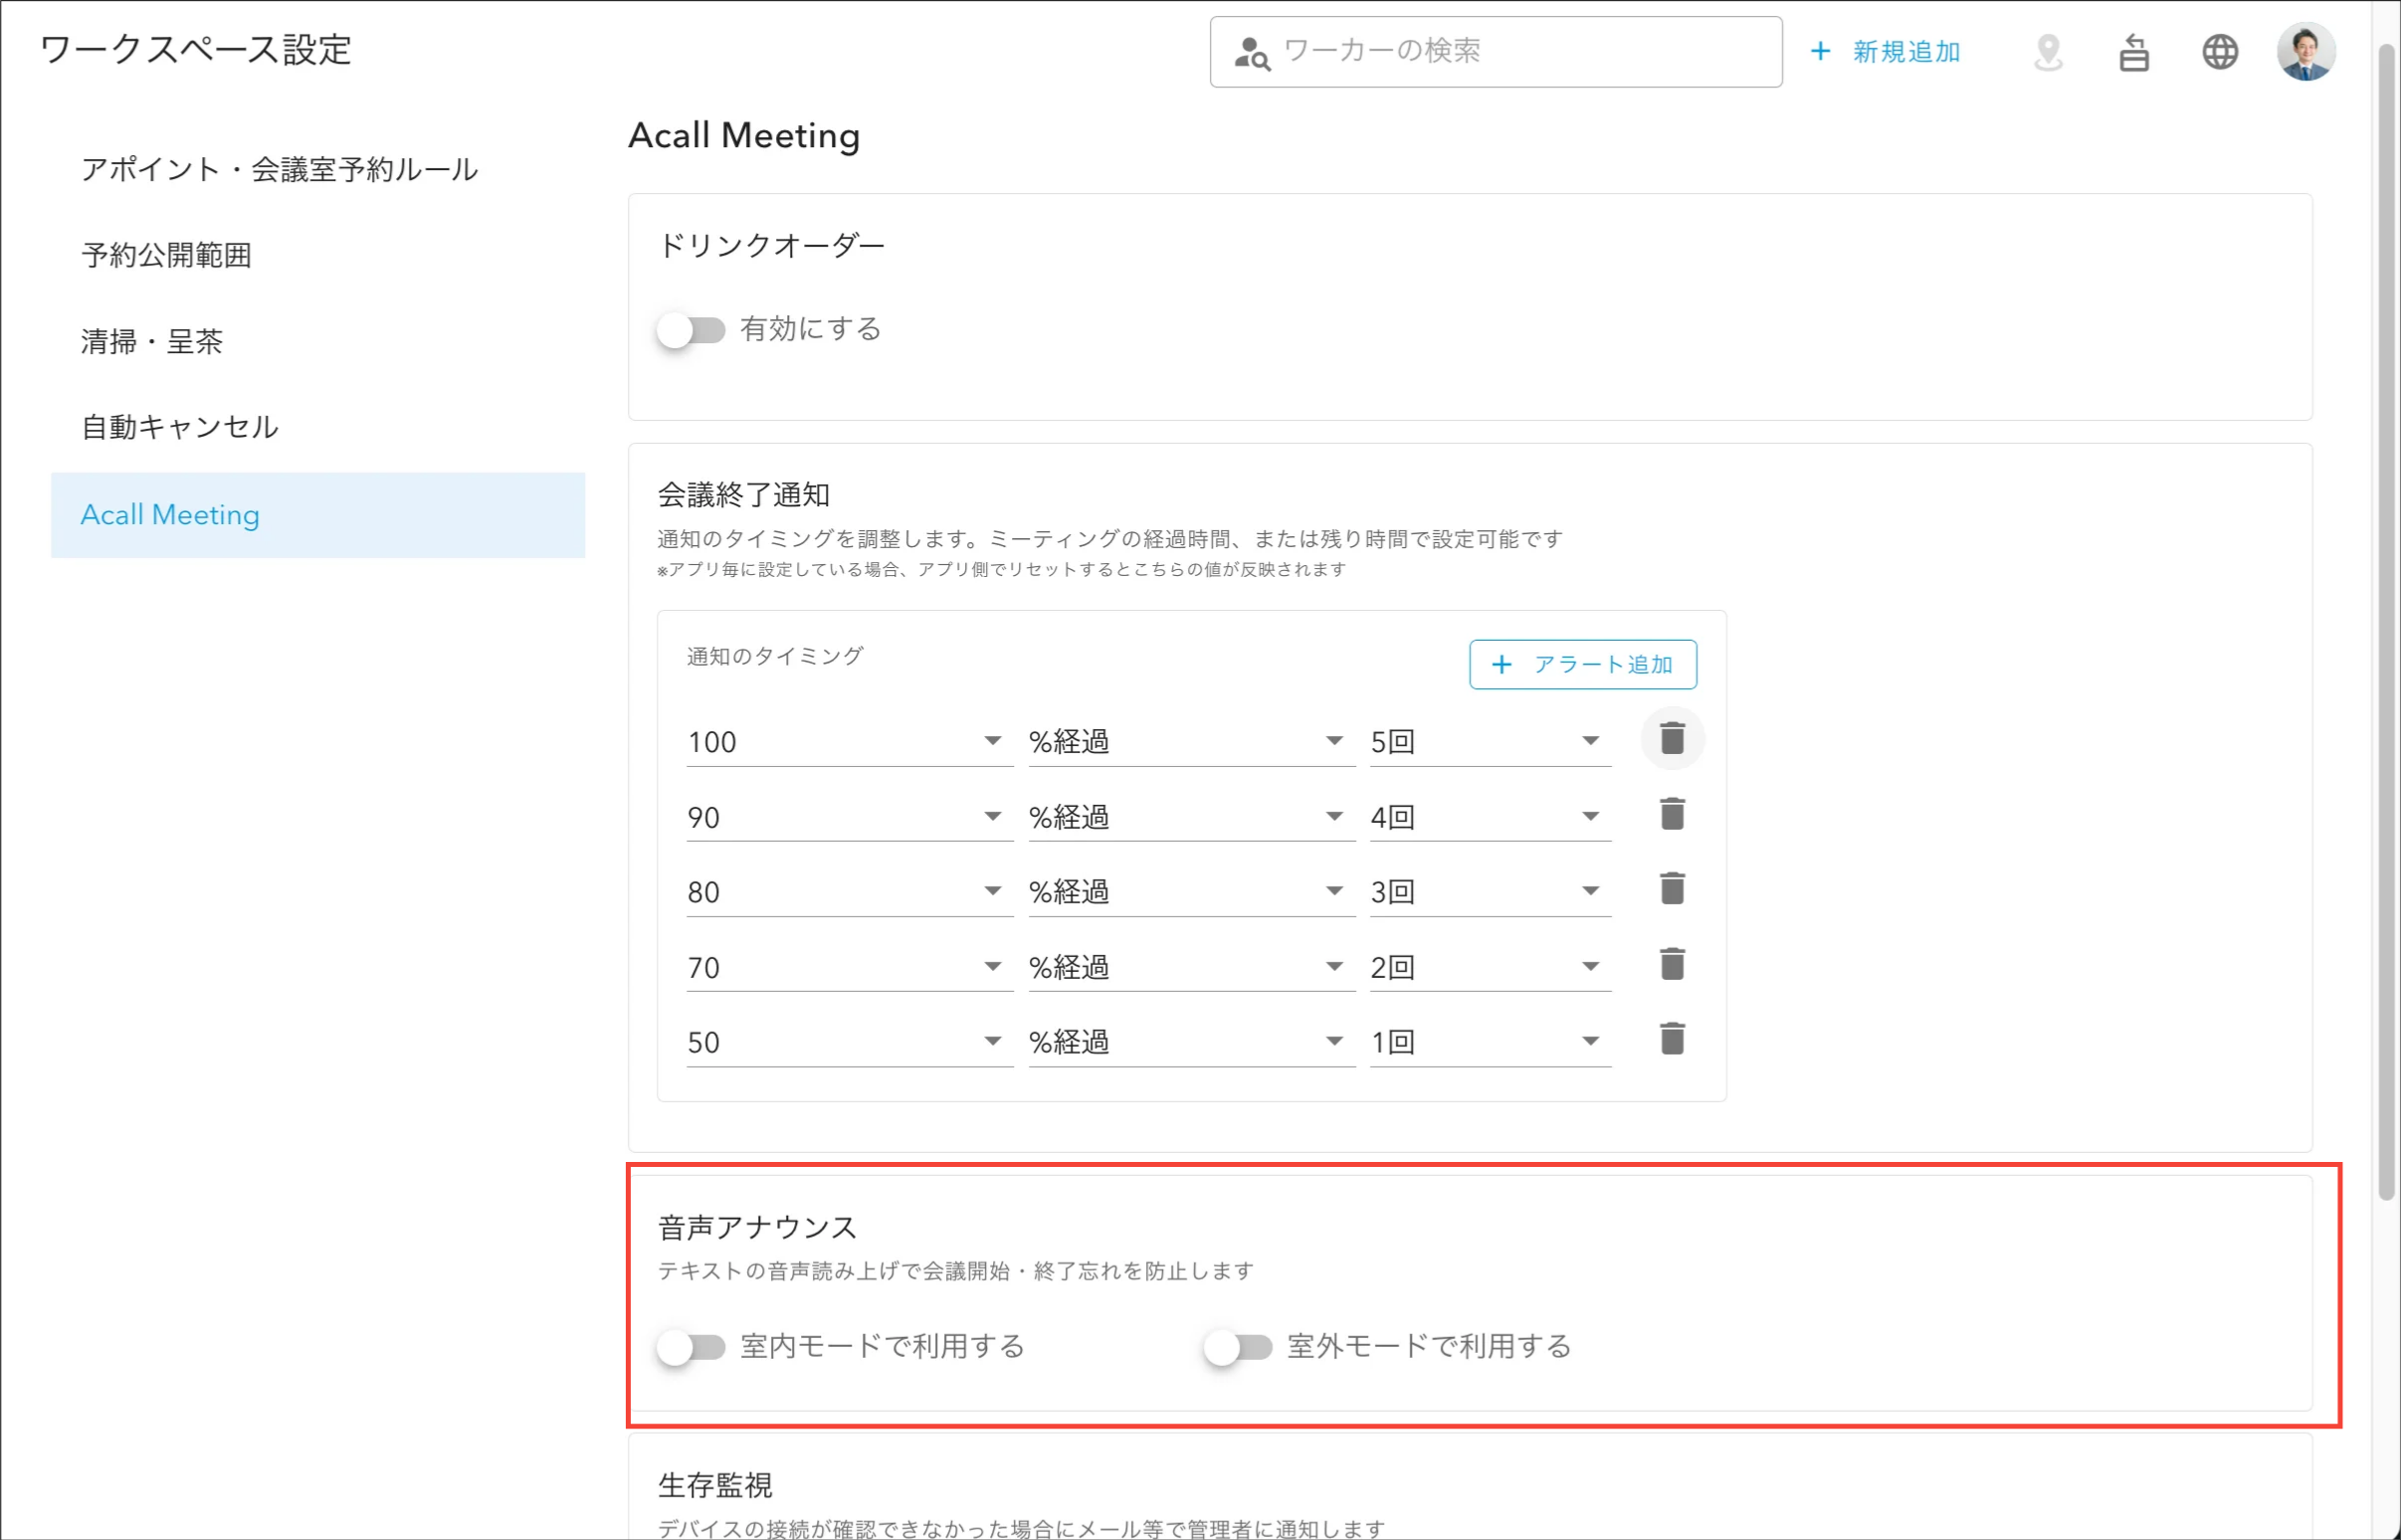Open %経過 dropdown in the 90 row
This screenshot has width=2401, height=1540.
[x=1191, y=816]
